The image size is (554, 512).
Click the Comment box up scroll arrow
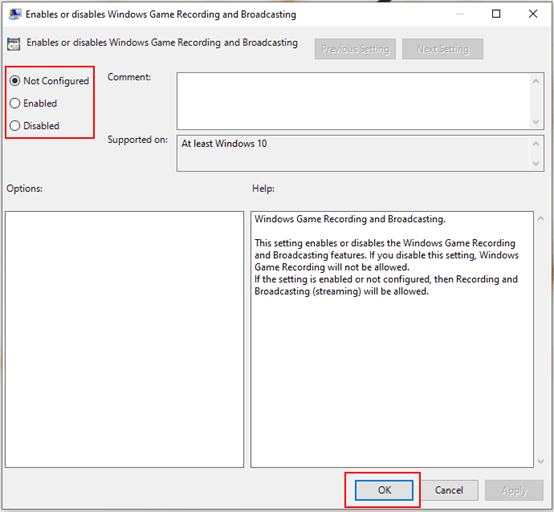(536, 81)
